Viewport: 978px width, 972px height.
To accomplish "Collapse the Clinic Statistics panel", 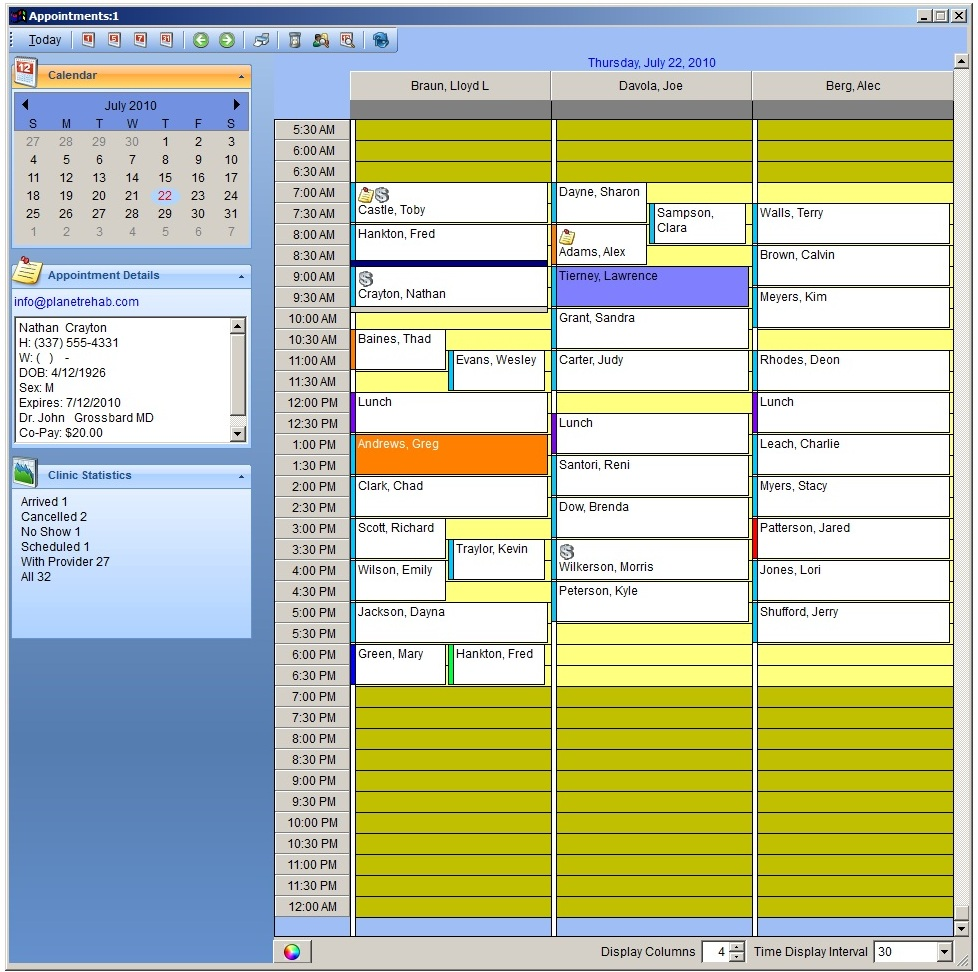I will tap(240, 475).
